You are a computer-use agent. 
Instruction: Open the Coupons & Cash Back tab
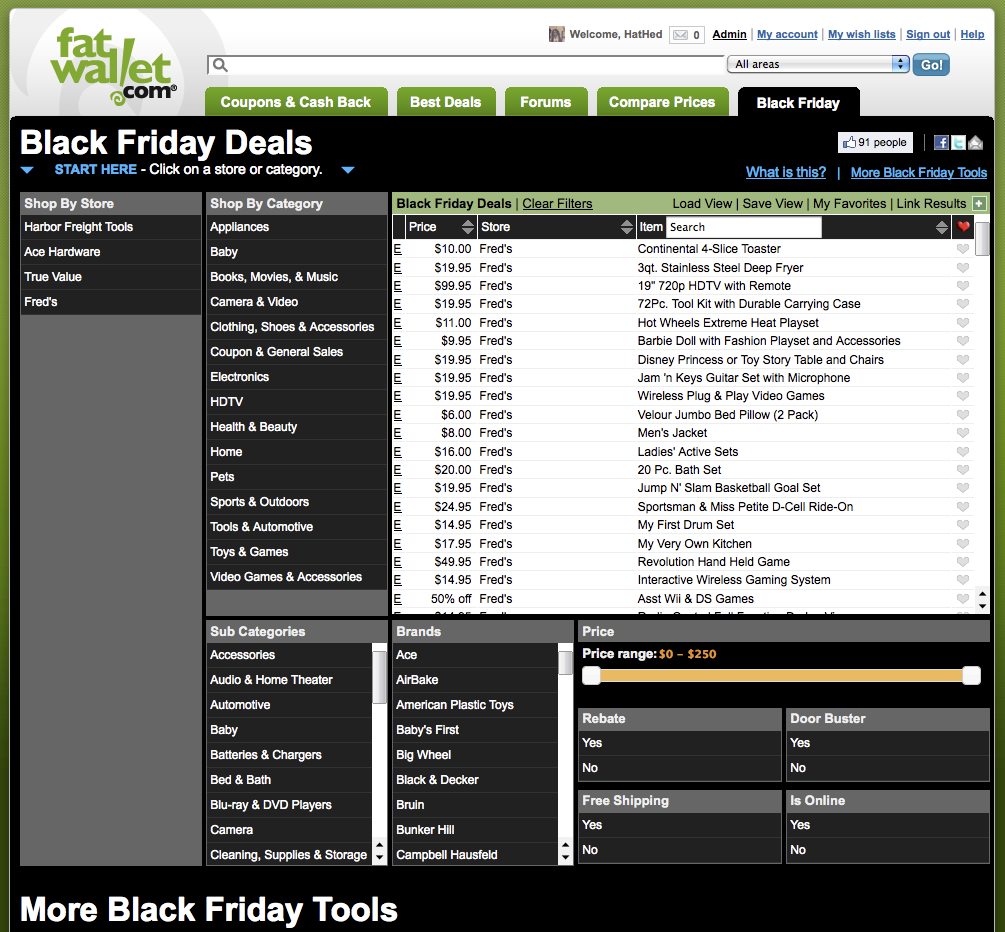pyautogui.click(x=296, y=102)
